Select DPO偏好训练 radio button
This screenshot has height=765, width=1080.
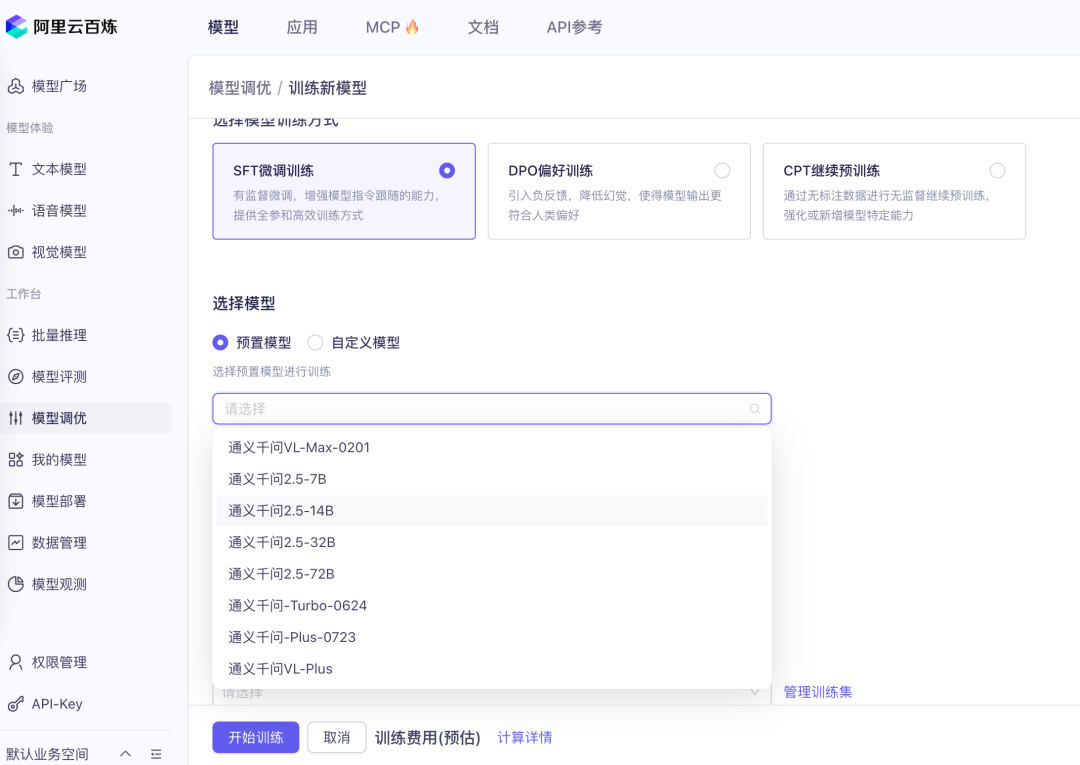click(722, 170)
